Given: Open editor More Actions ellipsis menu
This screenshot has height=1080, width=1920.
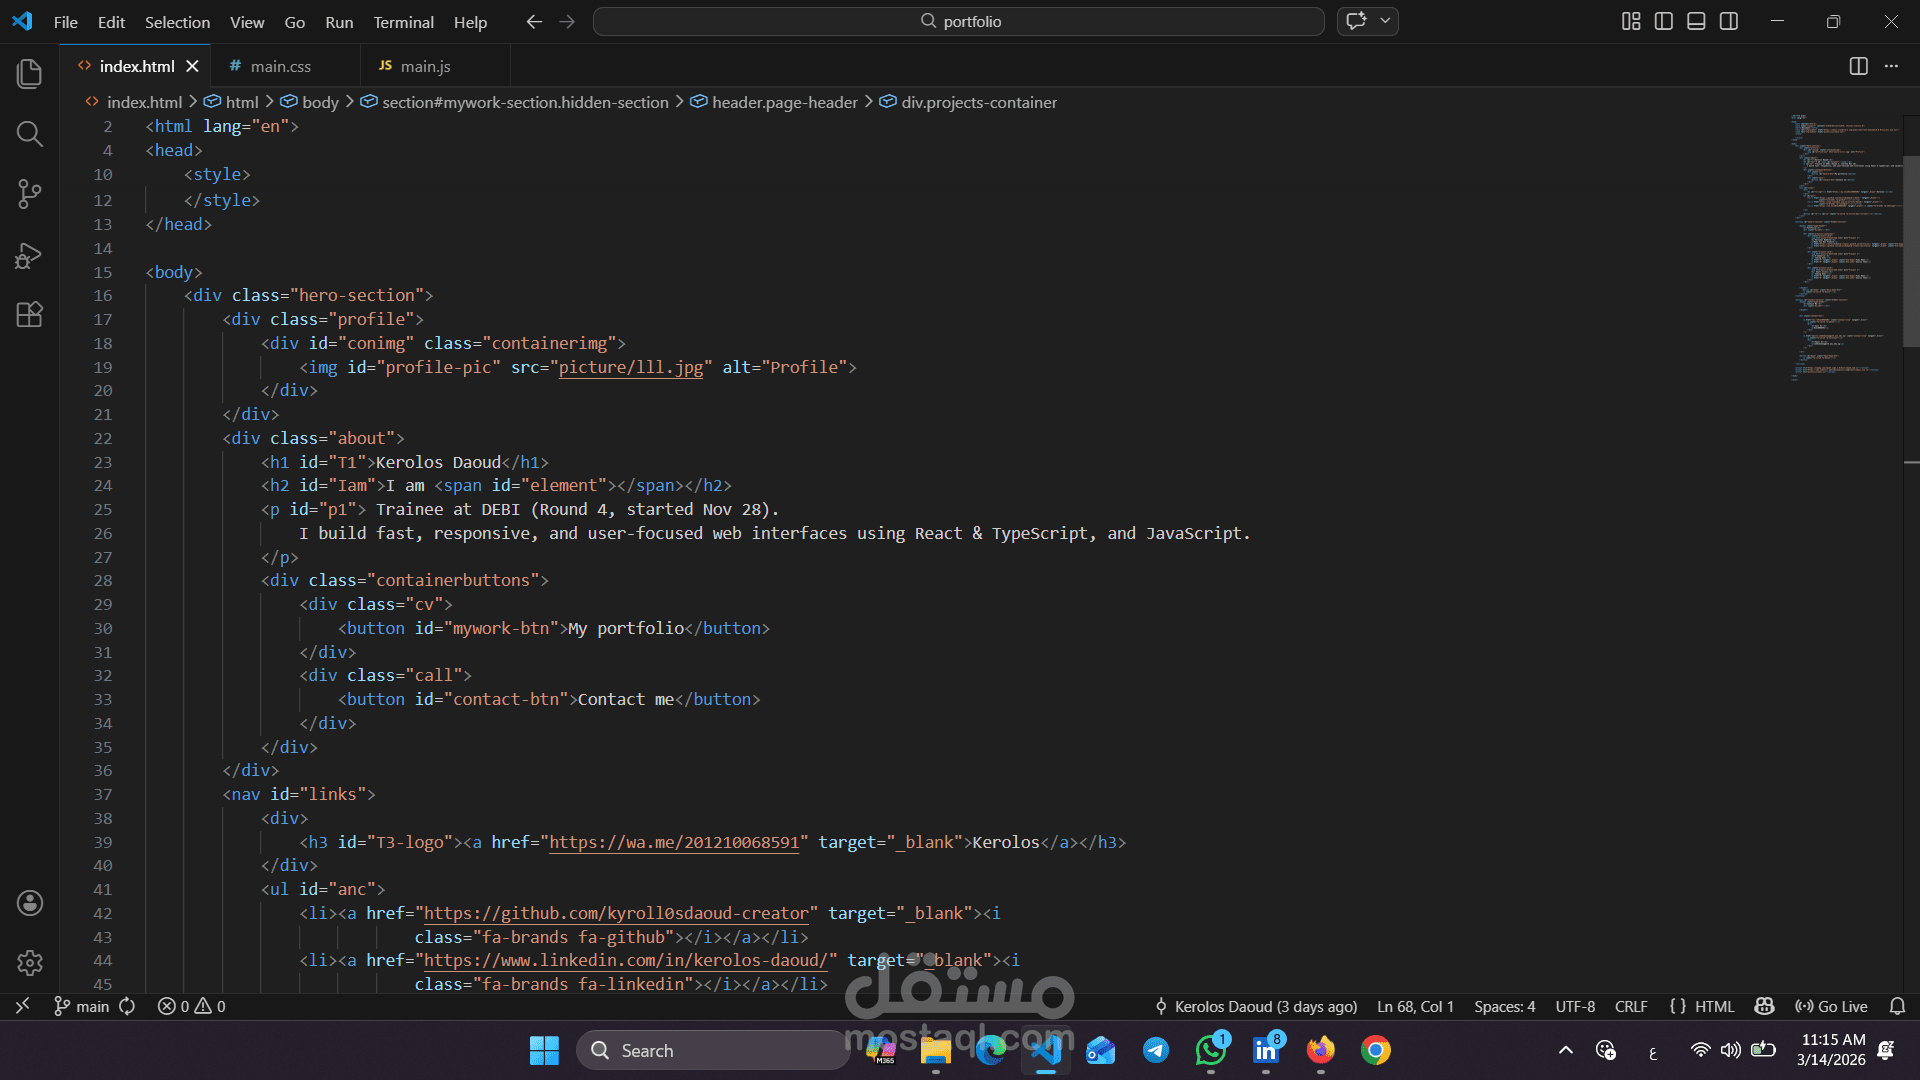Looking at the screenshot, I should pos(1891,66).
